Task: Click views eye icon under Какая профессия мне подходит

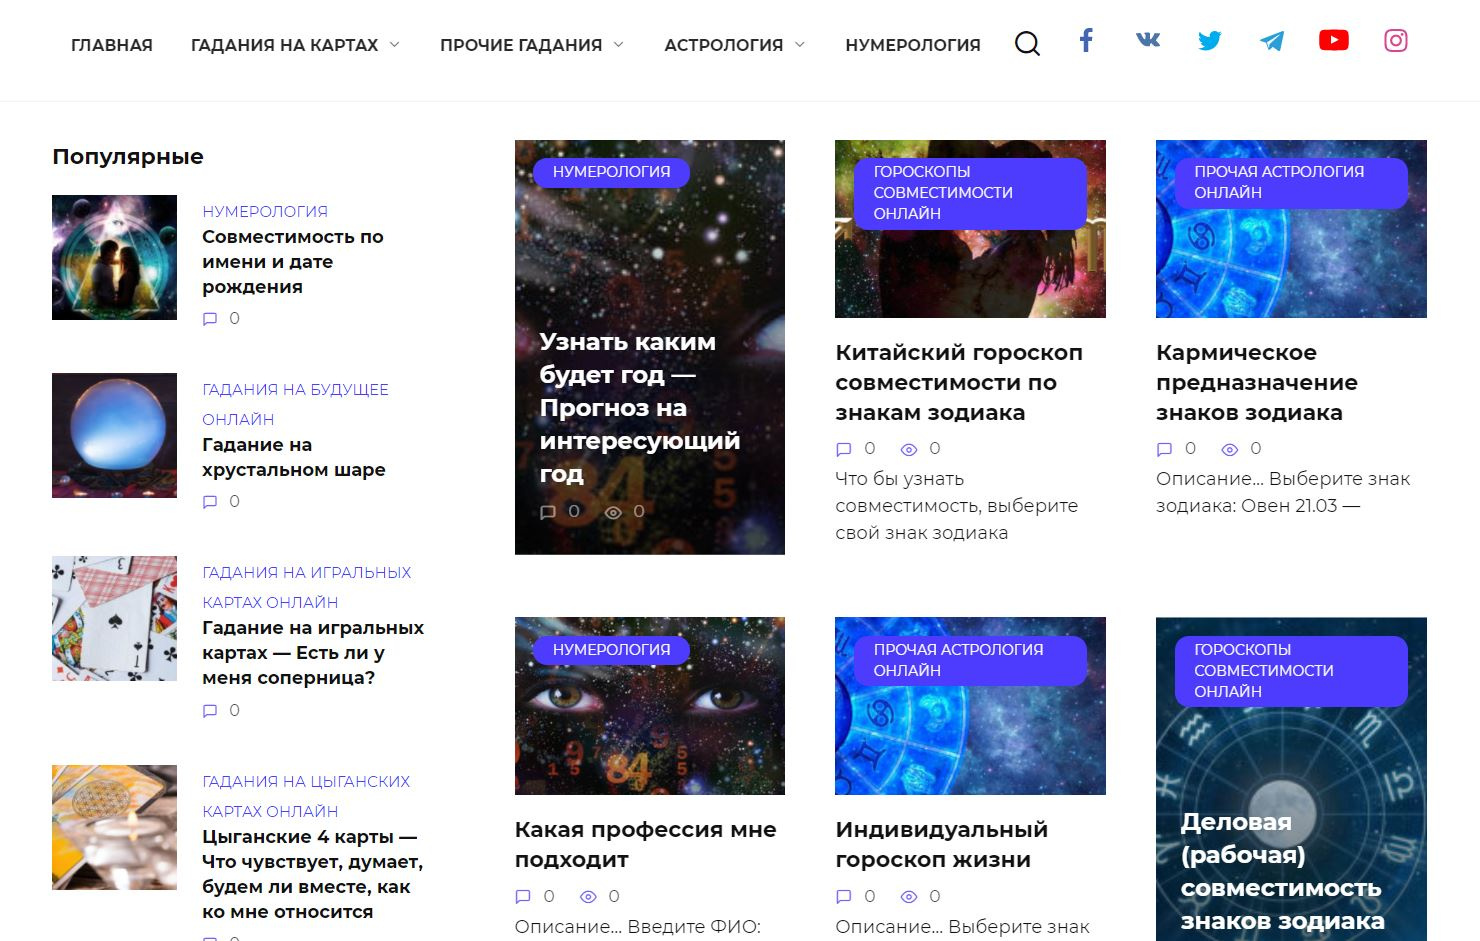Action: [x=588, y=897]
